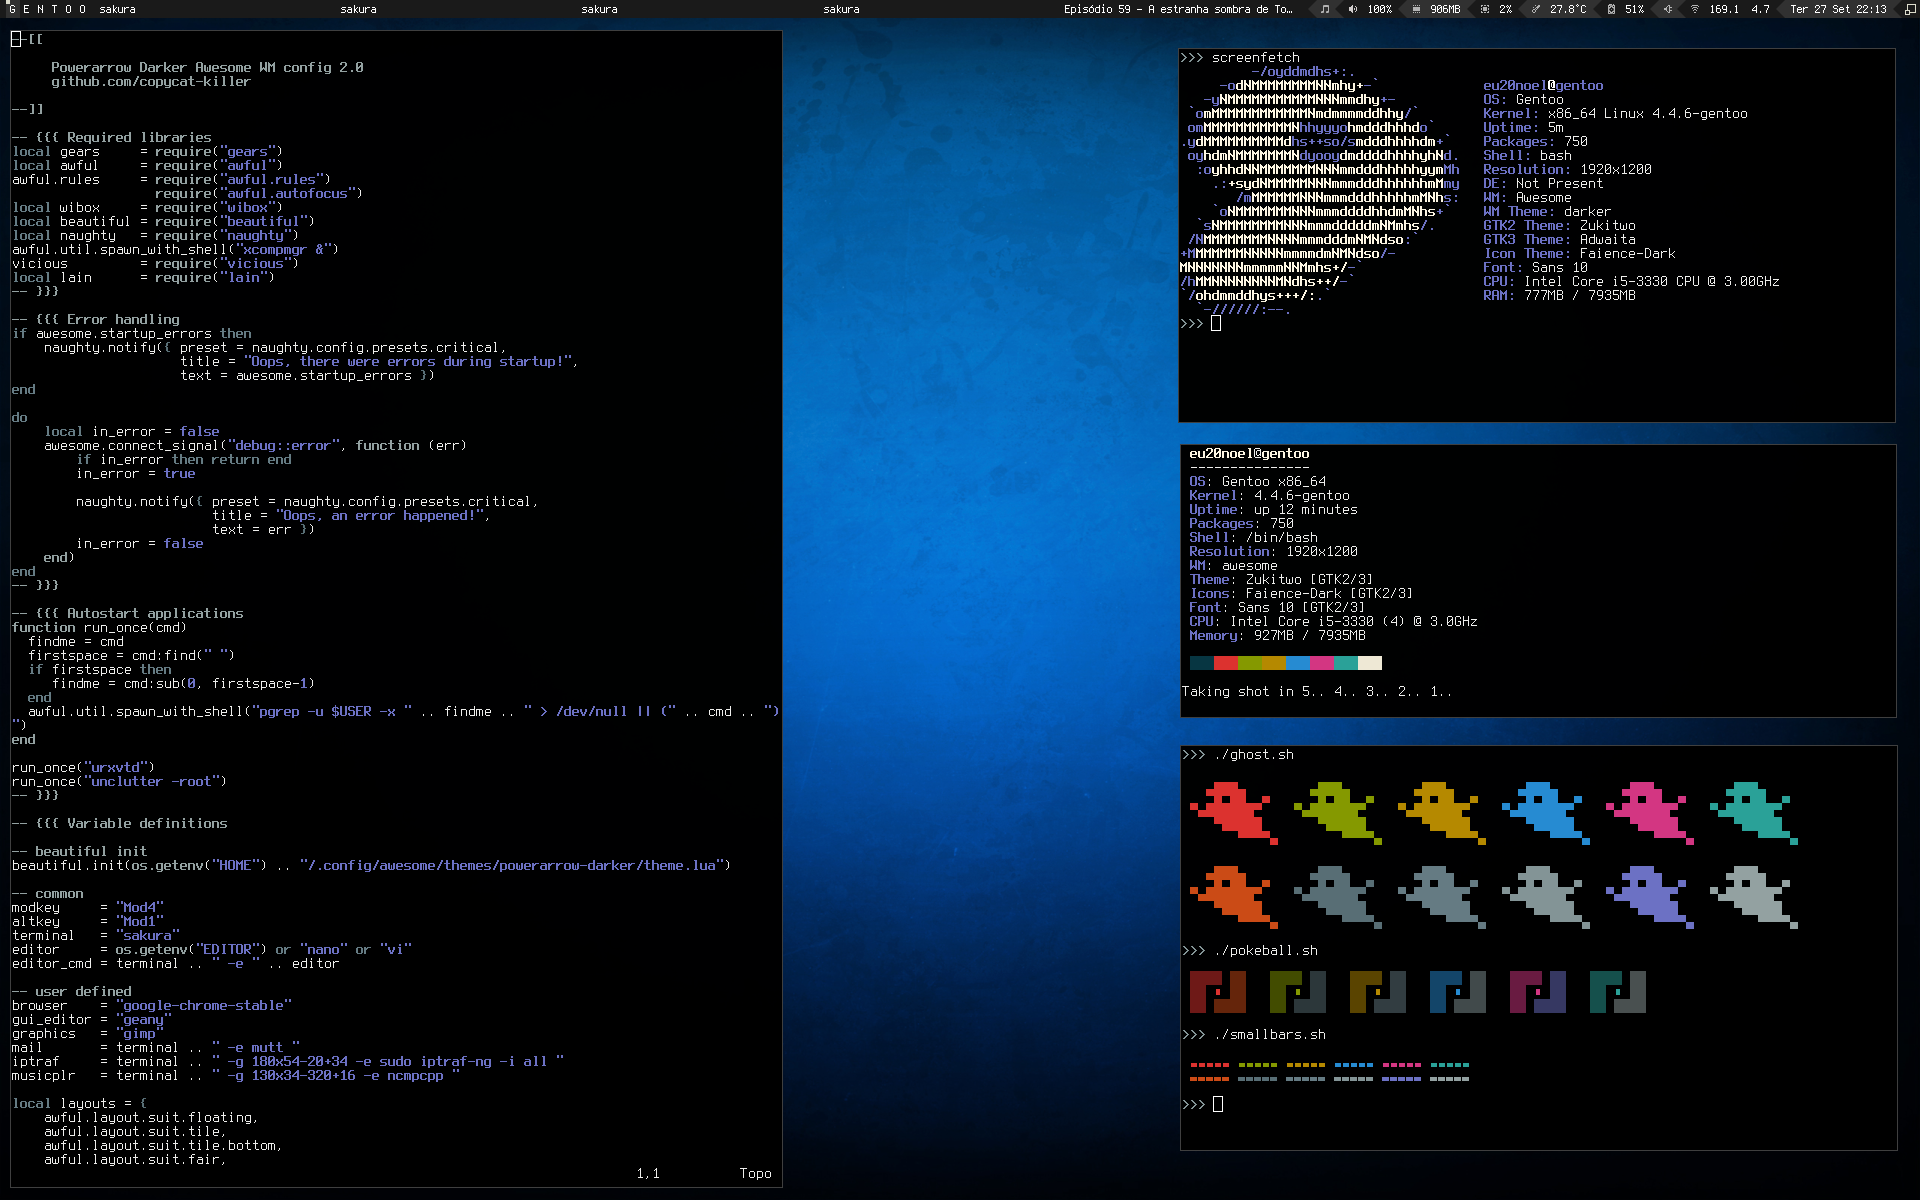Click the red pokeball icon
1920x1200 pixels.
[1217, 992]
